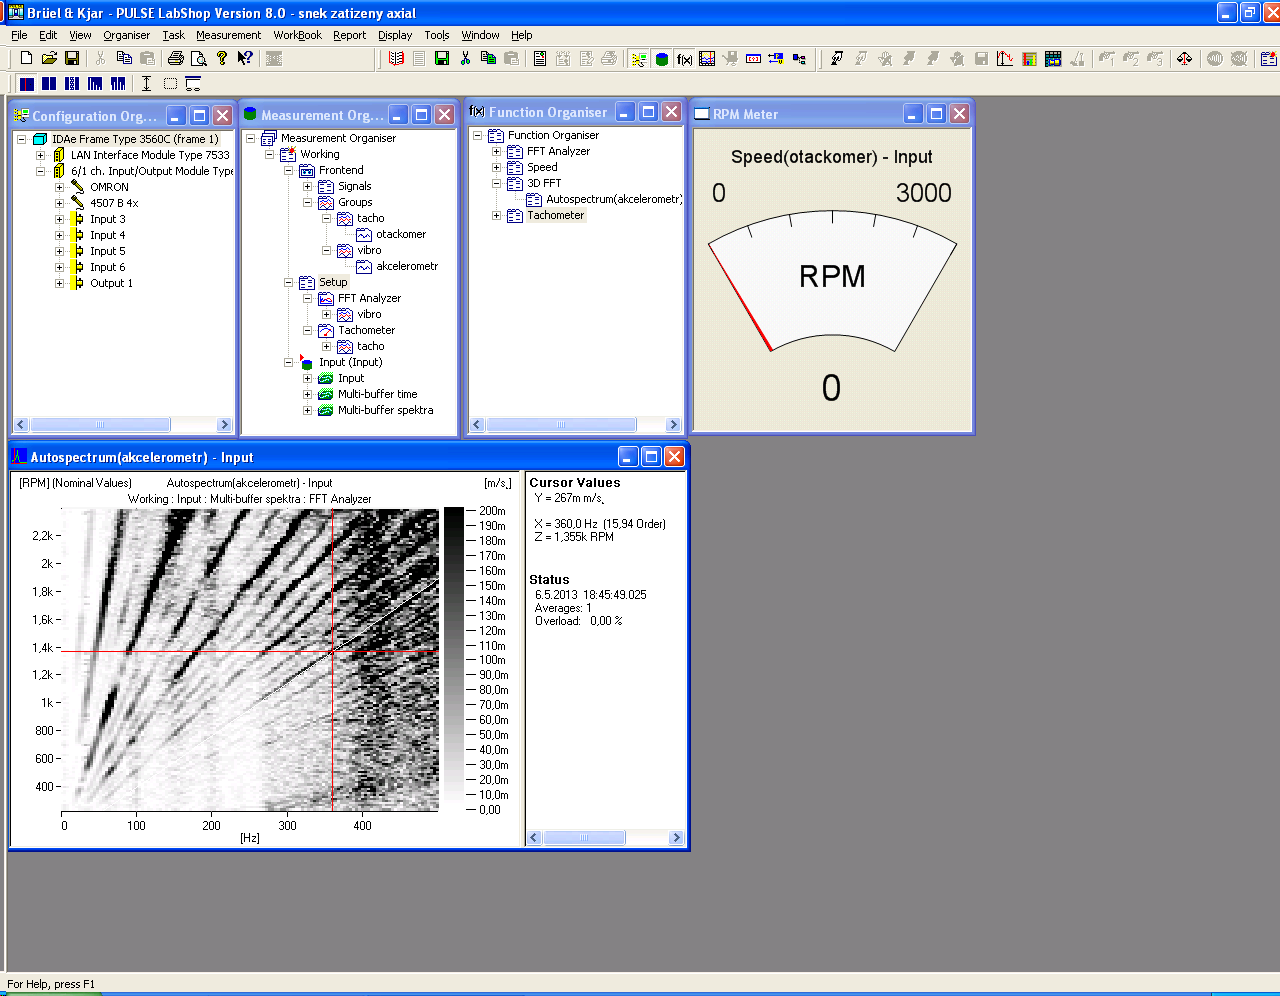Image resolution: width=1280 pixels, height=996 pixels.
Task: Click the balance scale toolbar icon
Action: point(1184,59)
